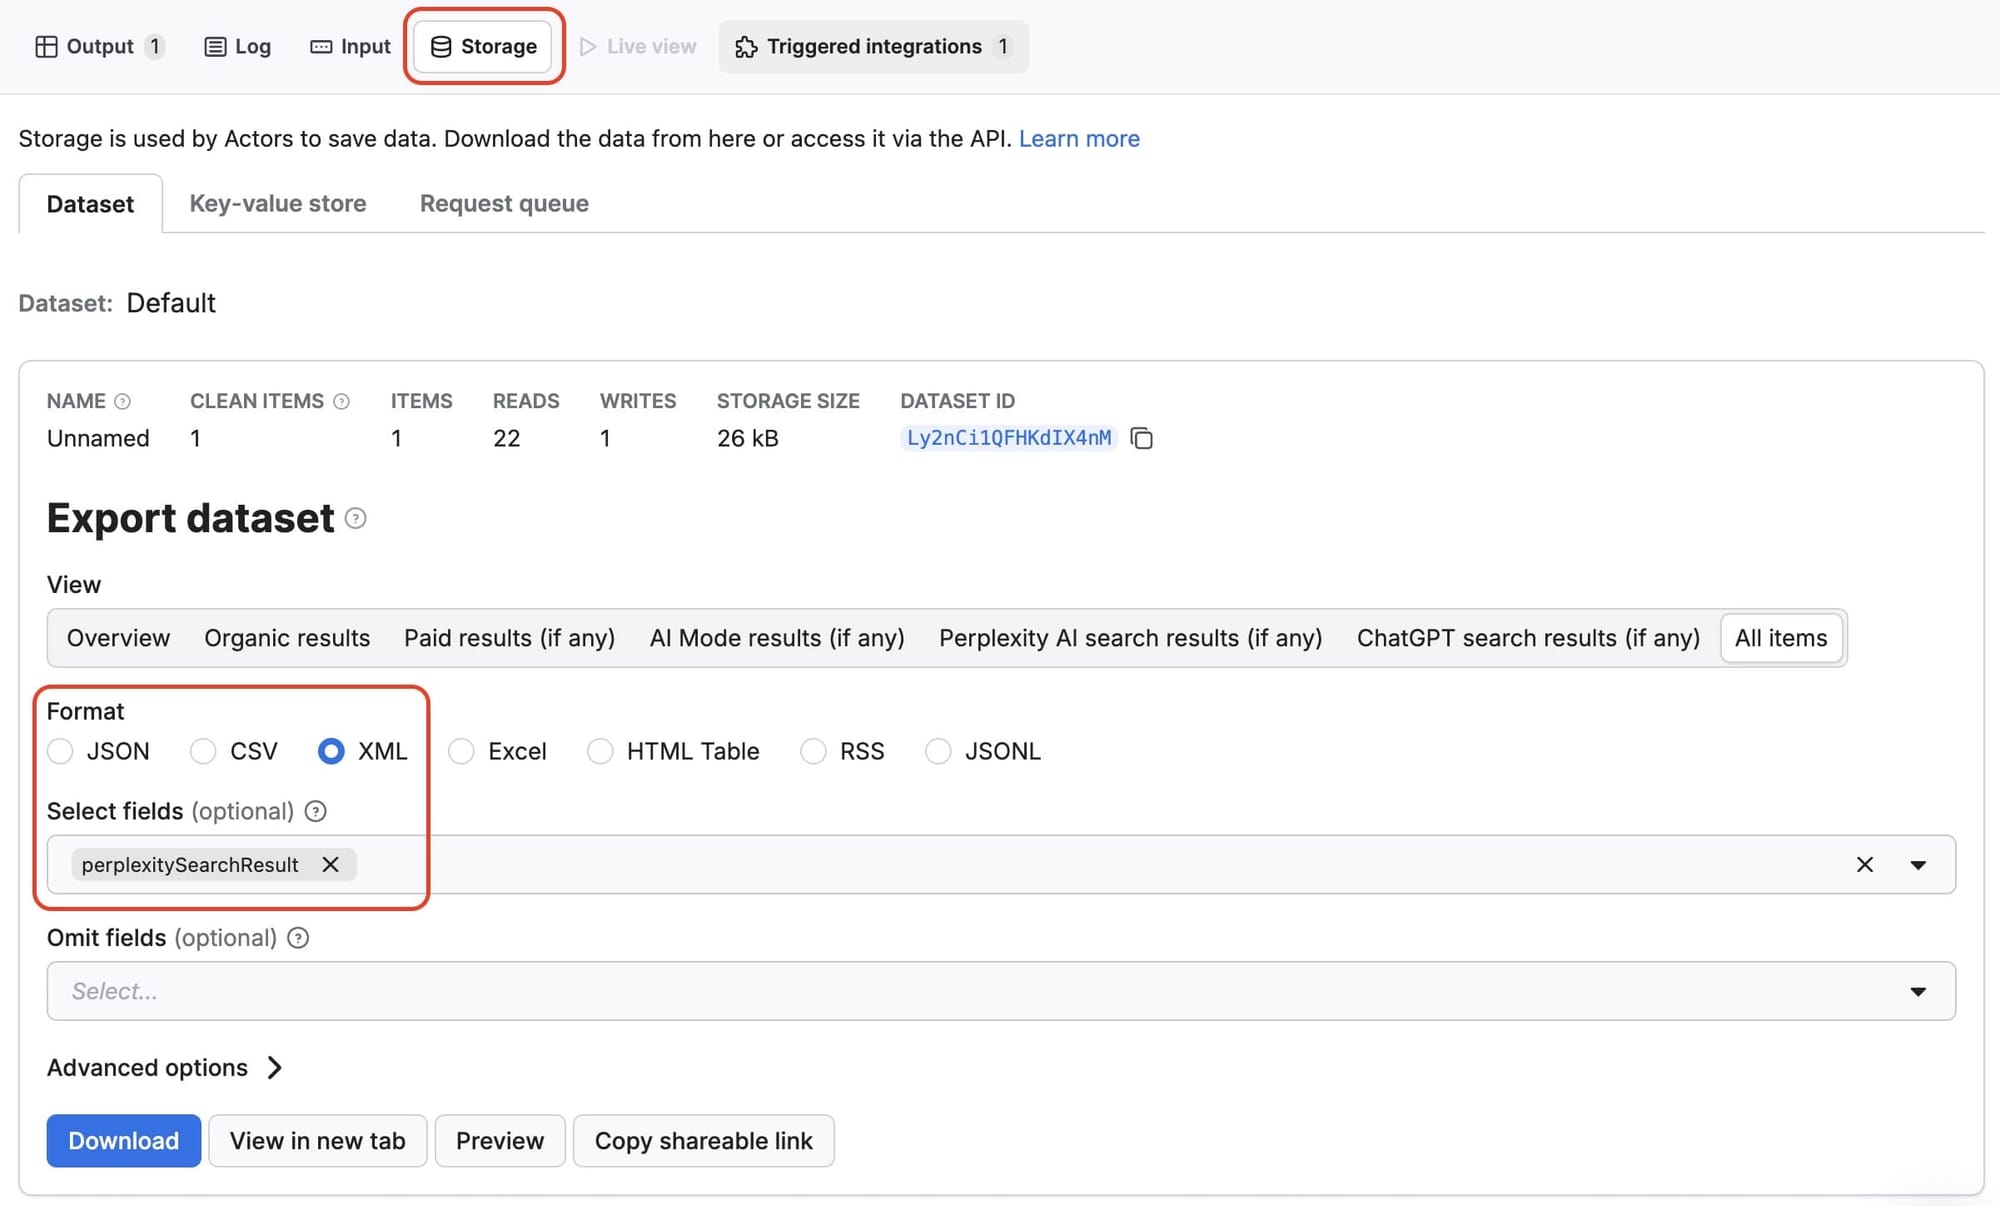2000x1206 pixels.
Task: Open Triggered integrations via puzzle icon
Action: point(745,46)
